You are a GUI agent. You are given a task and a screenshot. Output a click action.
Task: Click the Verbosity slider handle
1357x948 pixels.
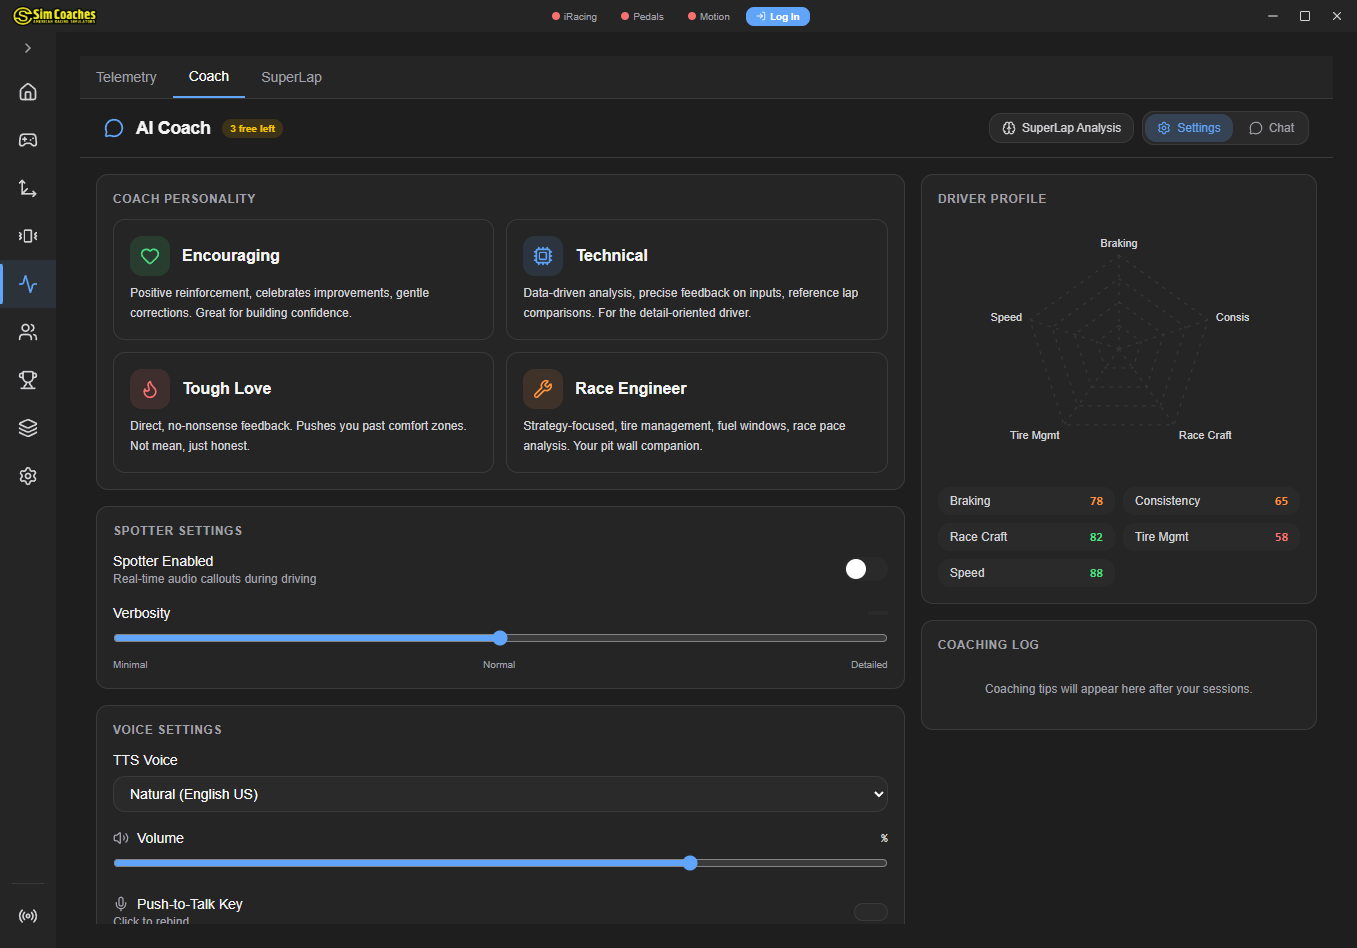[x=500, y=638]
